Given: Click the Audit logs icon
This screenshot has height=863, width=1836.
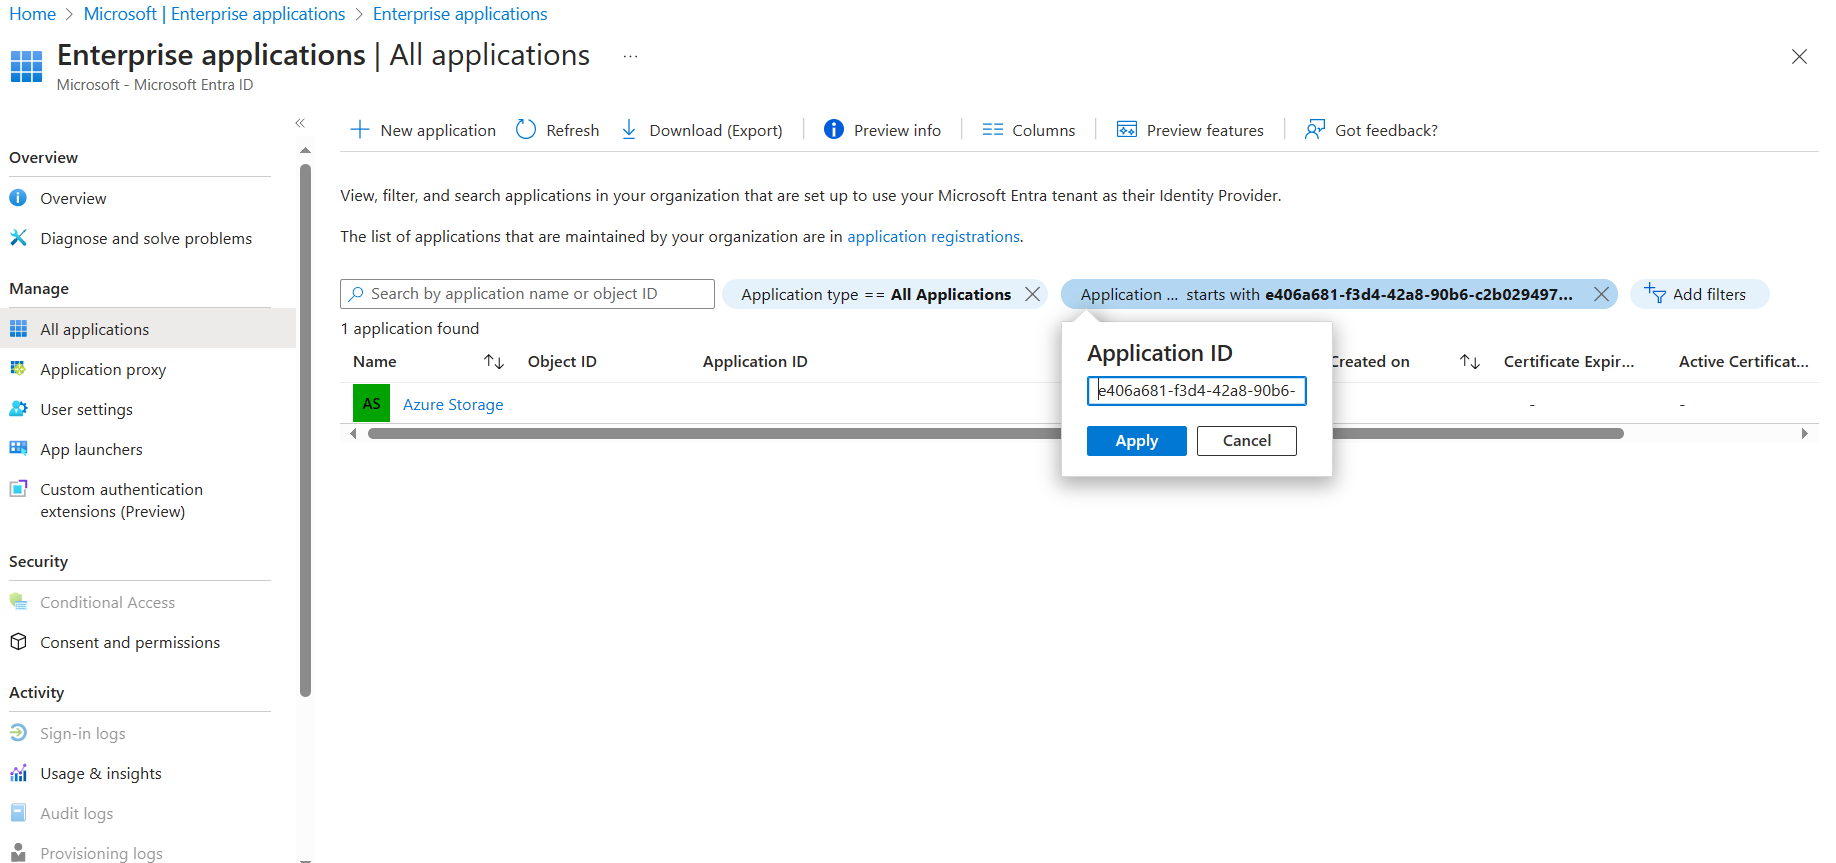Looking at the screenshot, I should [18, 813].
